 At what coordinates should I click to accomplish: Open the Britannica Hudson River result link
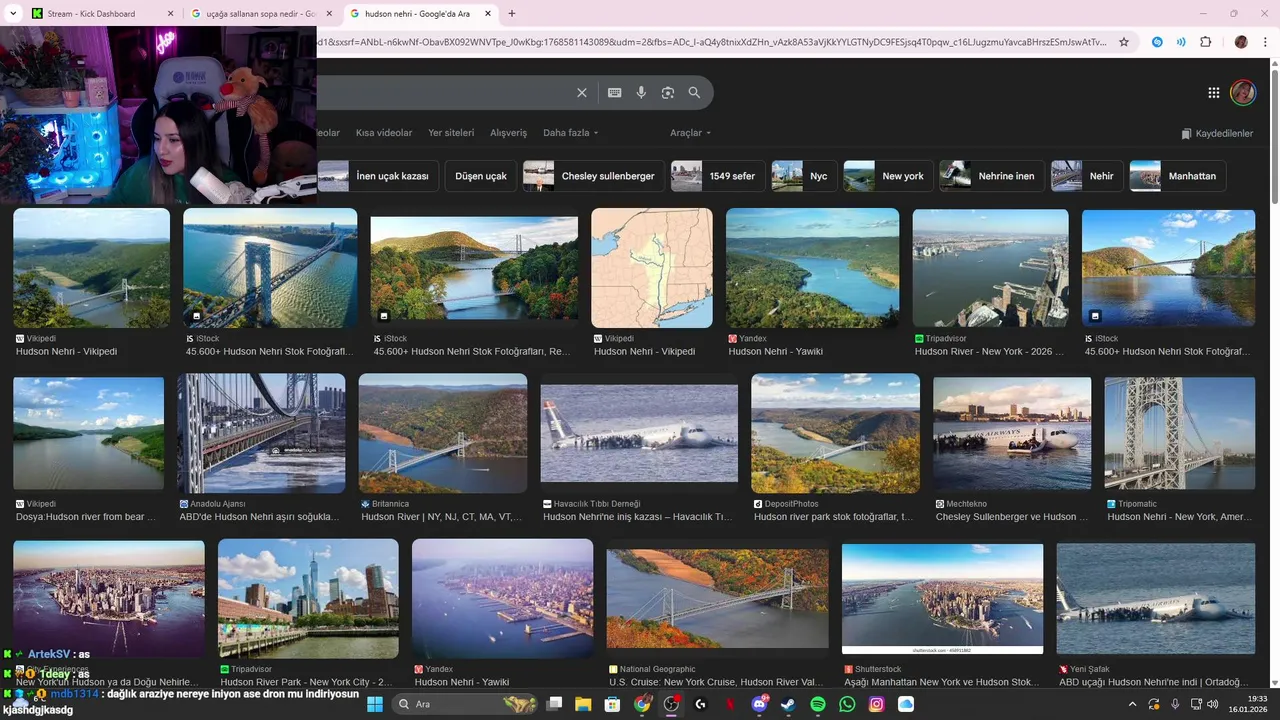[442, 517]
